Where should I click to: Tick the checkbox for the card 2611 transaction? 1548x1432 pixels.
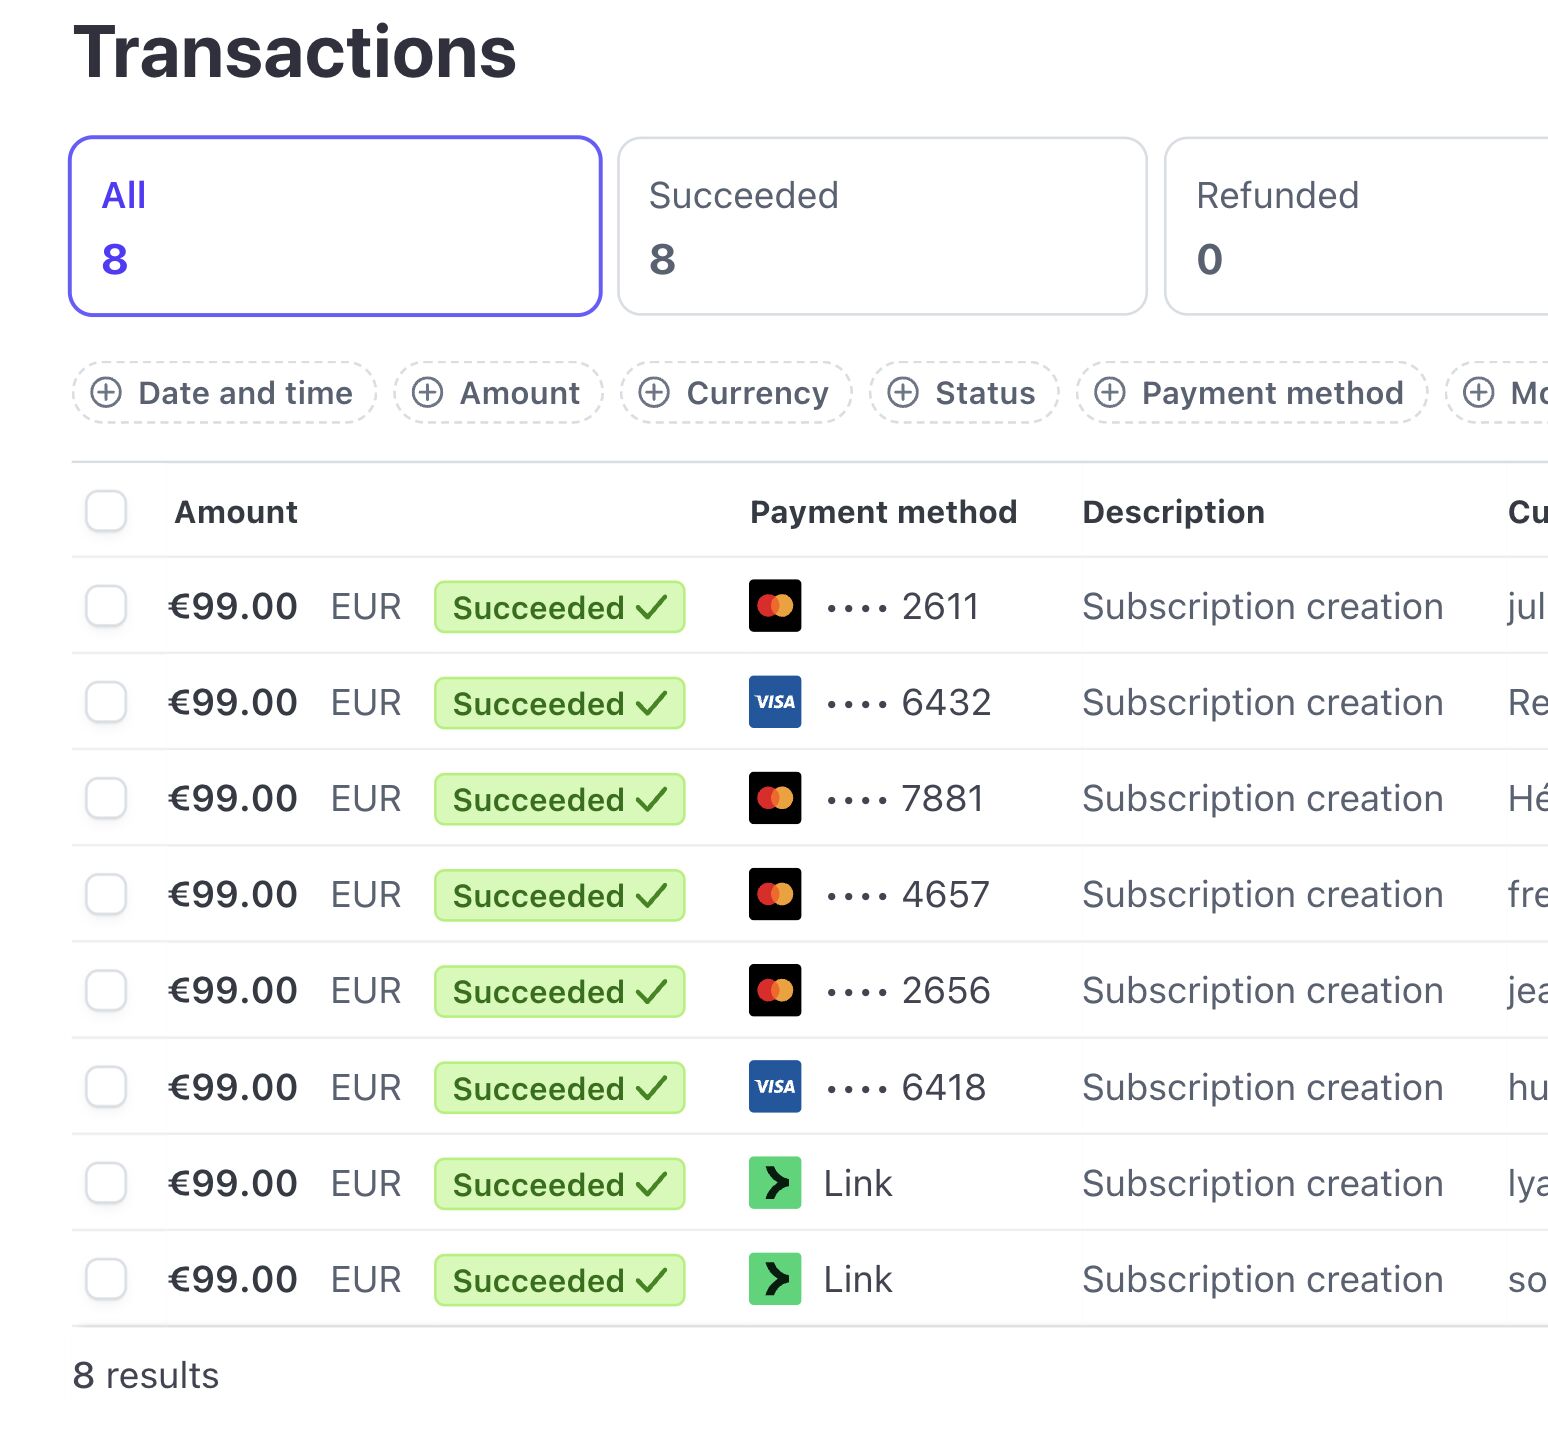pyautogui.click(x=106, y=606)
